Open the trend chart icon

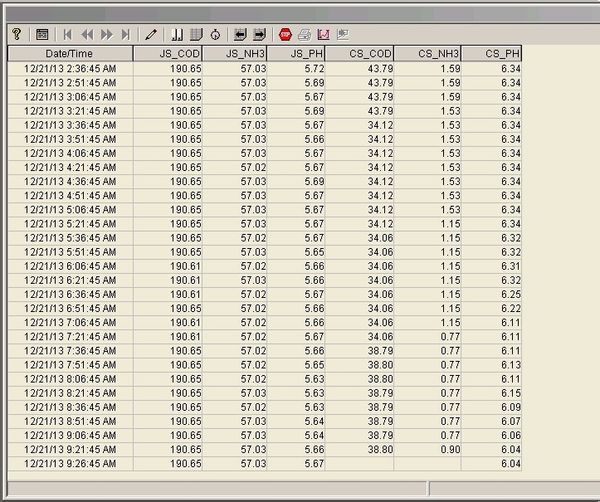pyautogui.click(x=324, y=35)
